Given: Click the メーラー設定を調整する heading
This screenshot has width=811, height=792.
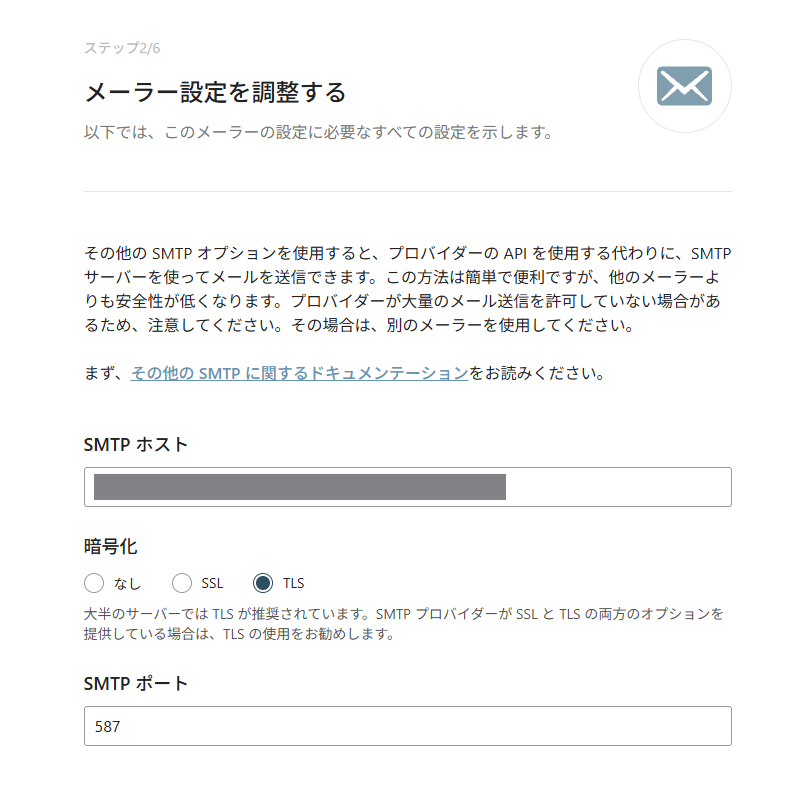Looking at the screenshot, I should coord(215,93).
